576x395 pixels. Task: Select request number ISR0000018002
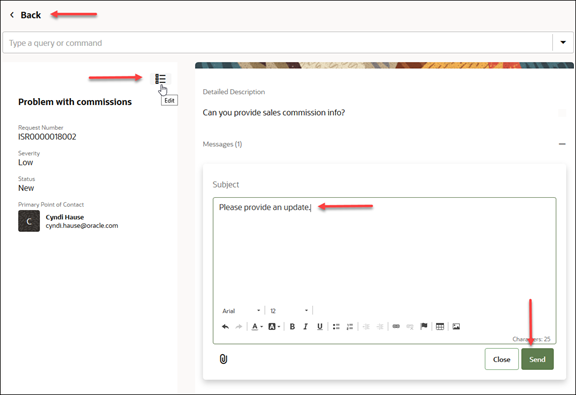click(x=47, y=137)
